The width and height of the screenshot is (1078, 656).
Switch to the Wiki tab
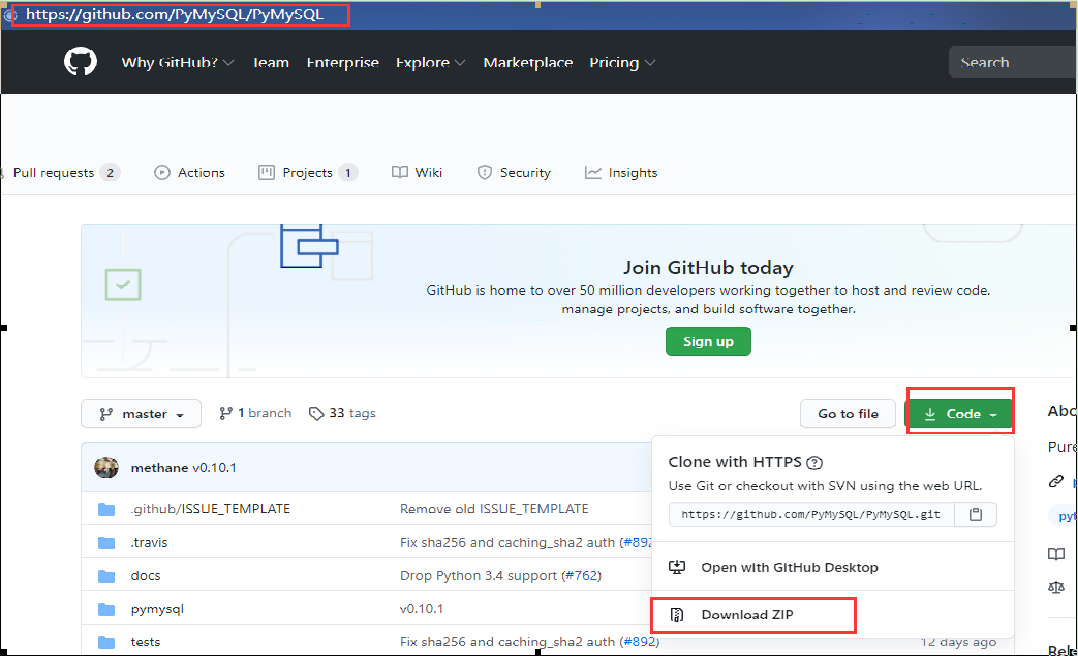(x=417, y=173)
